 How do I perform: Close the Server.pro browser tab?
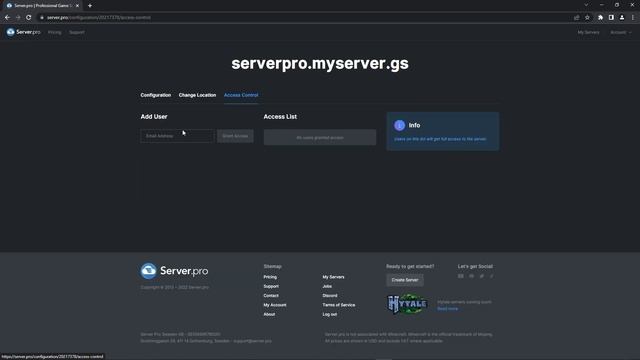tap(77, 6)
